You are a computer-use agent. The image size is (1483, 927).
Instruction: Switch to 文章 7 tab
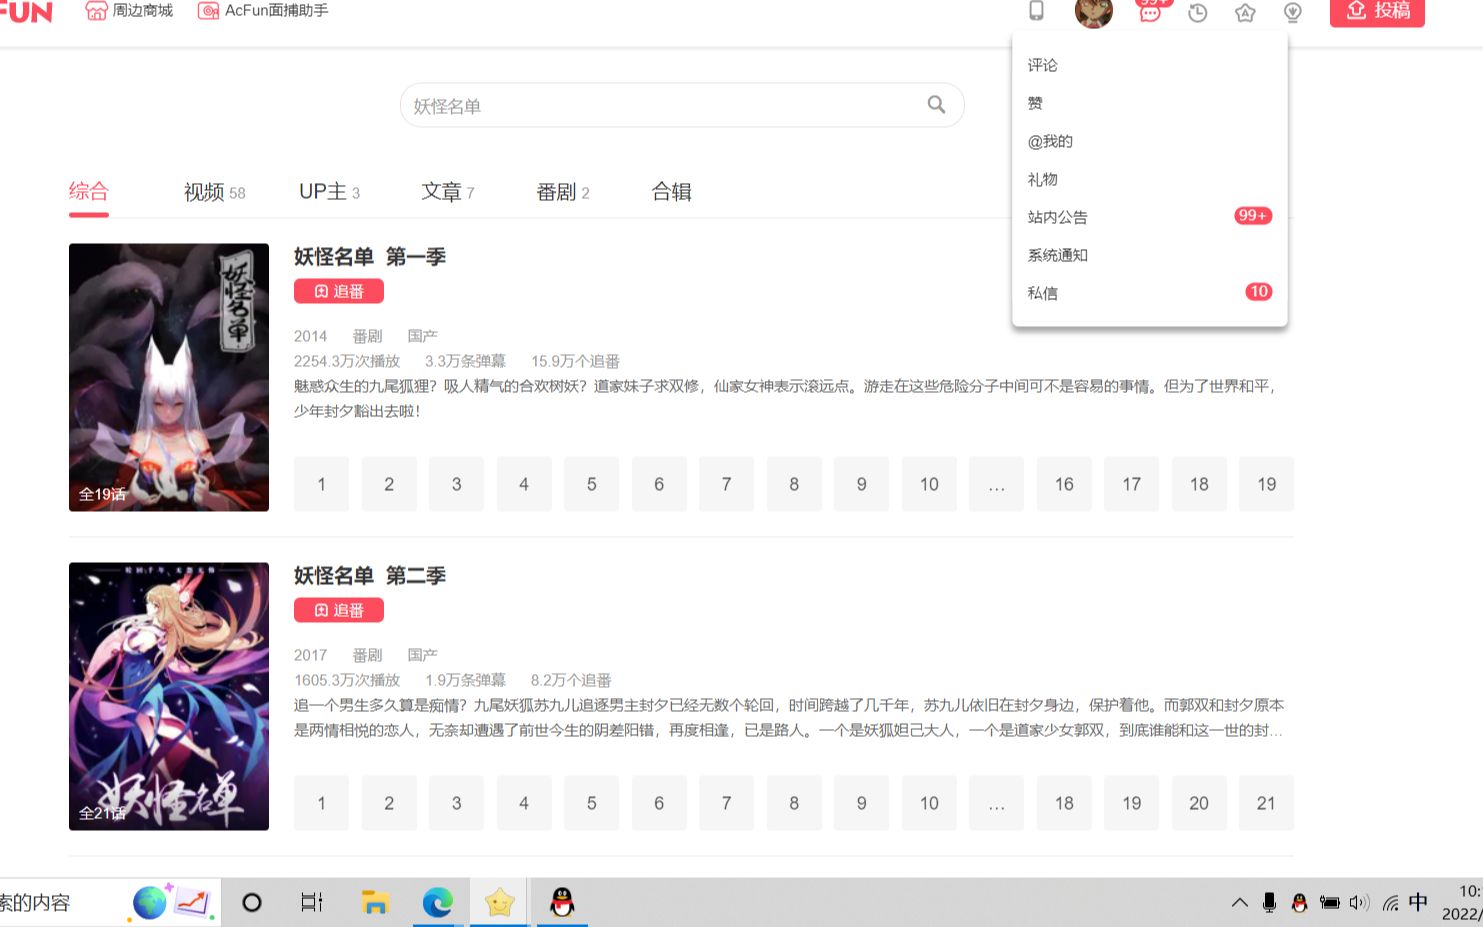click(x=447, y=192)
